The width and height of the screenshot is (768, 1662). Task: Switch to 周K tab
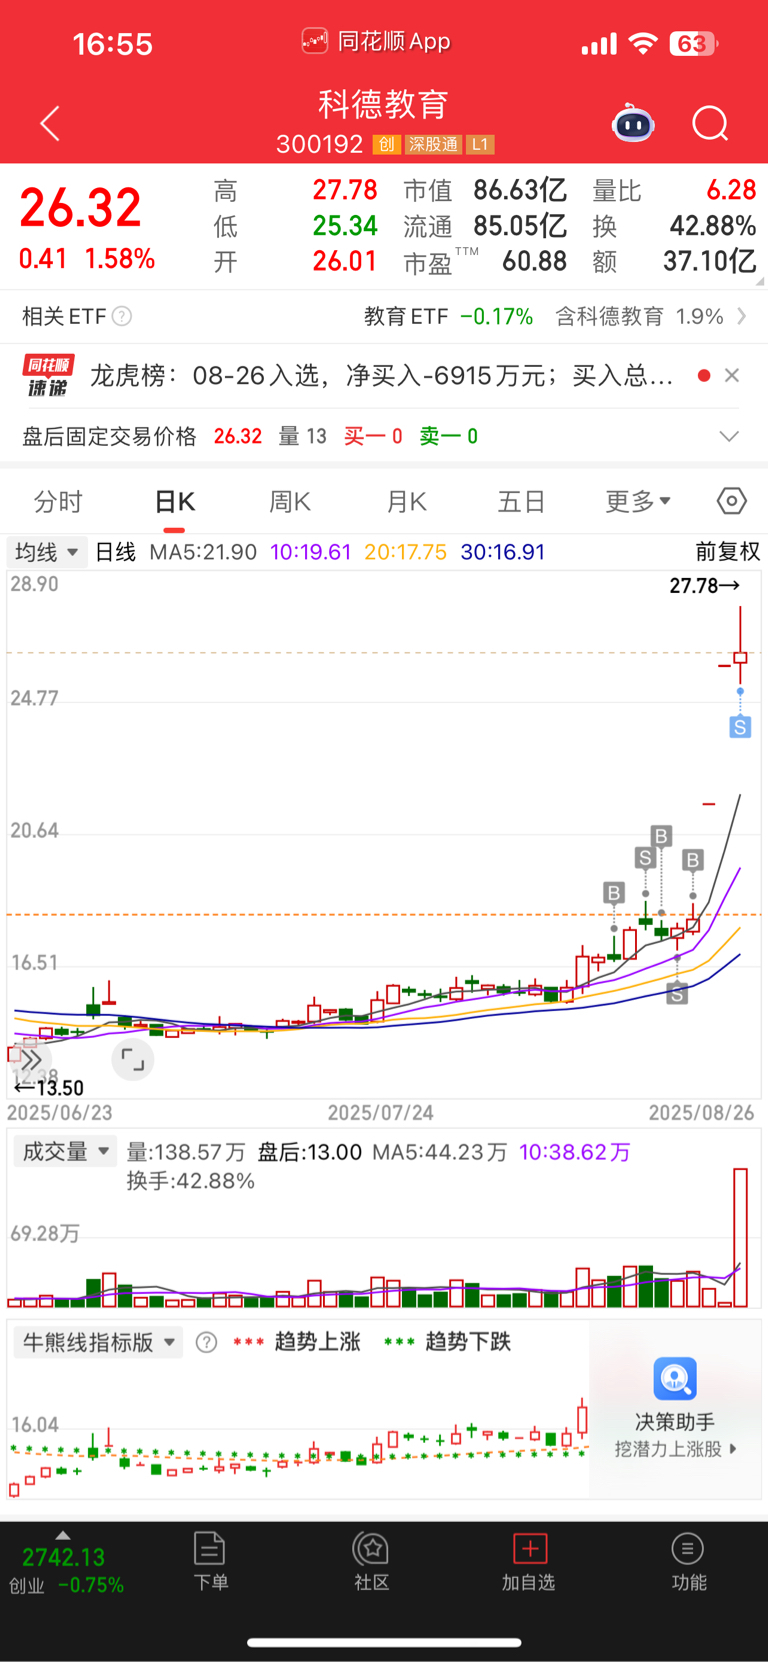[x=290, y=501]
